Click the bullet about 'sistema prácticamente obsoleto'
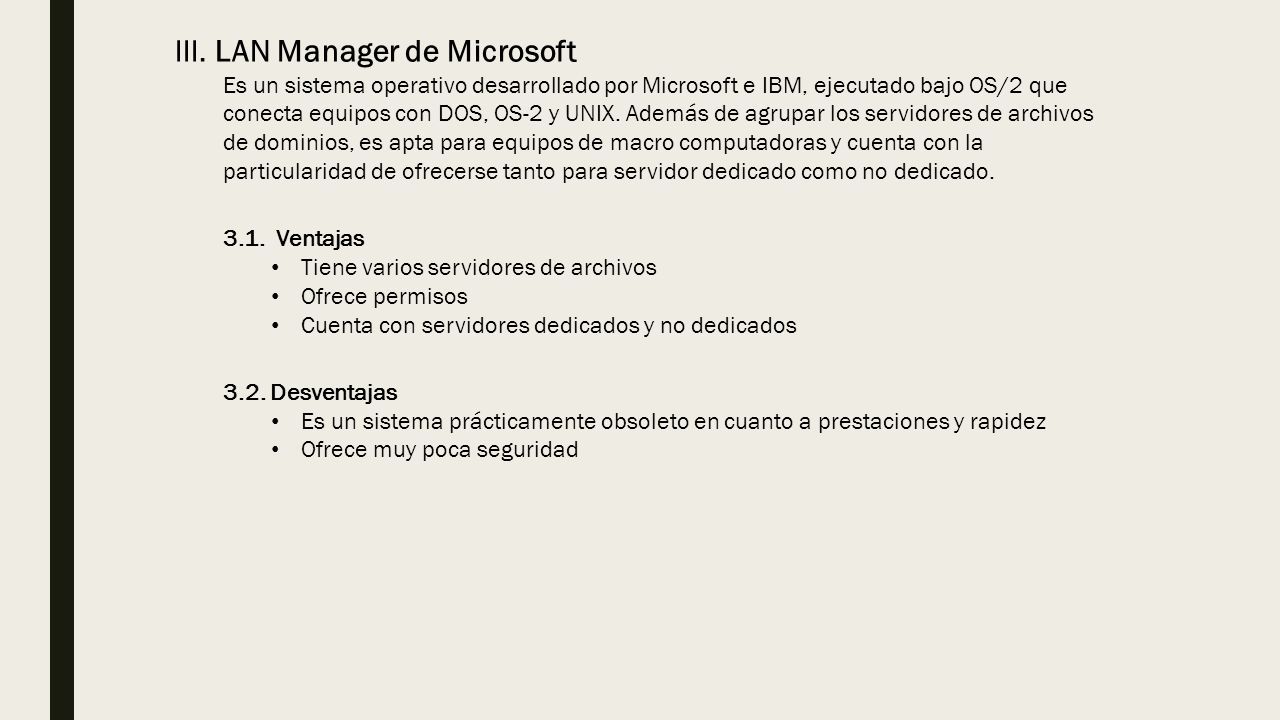Viewport: 1280px width, 720px height. (673, 421)
